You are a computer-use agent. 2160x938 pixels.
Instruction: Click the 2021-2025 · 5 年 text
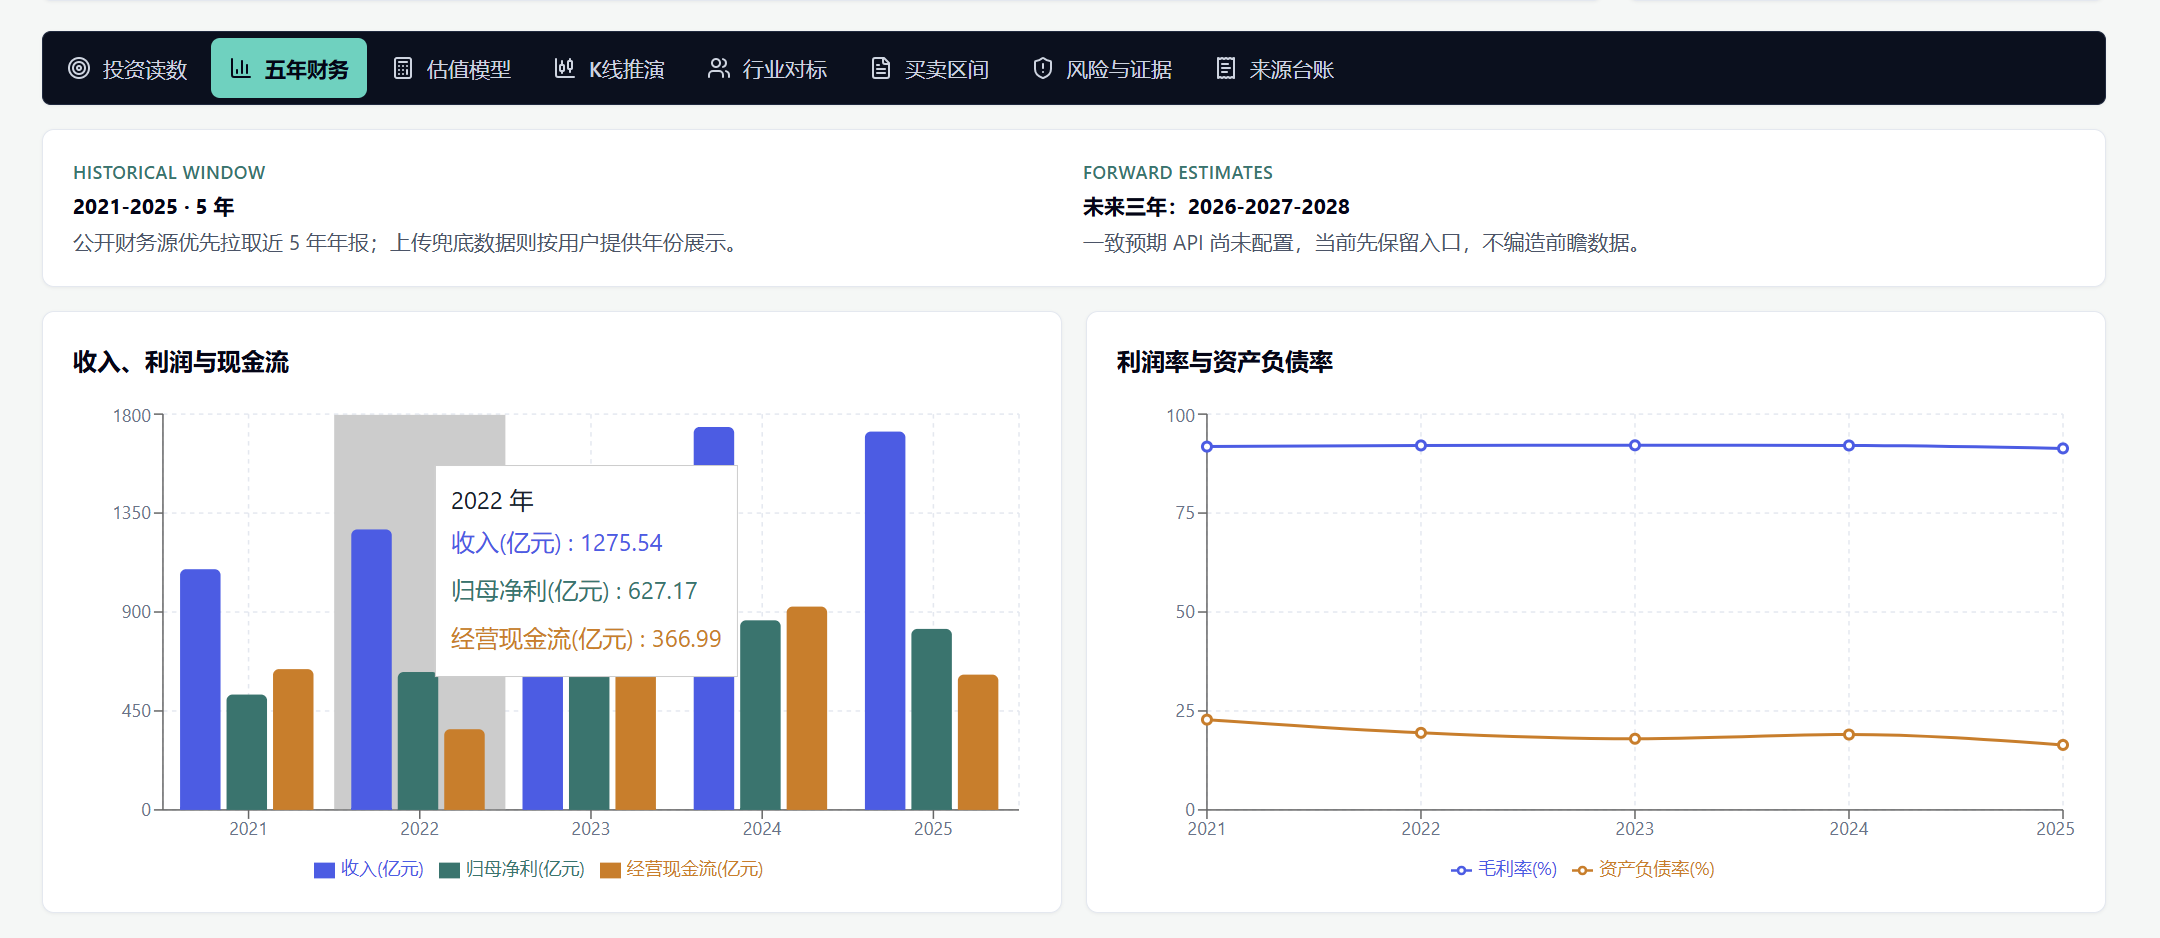(154, 207)
